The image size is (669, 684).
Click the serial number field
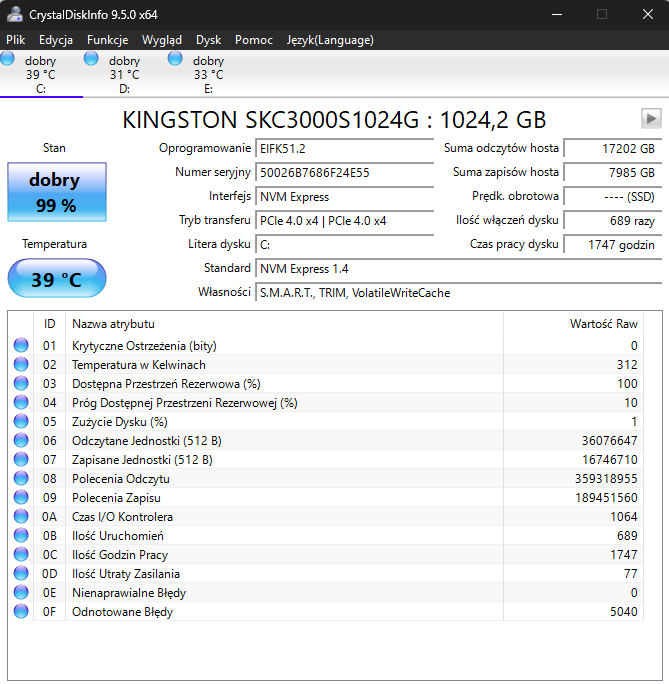[344, 173]
